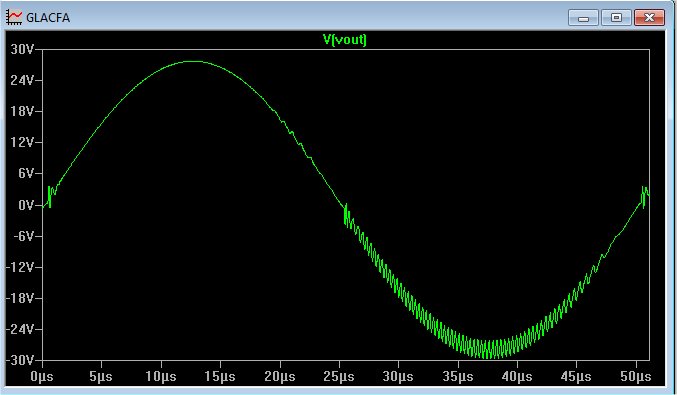
Task: Click the 30V vertical axis label
Action: click(22, 49)
